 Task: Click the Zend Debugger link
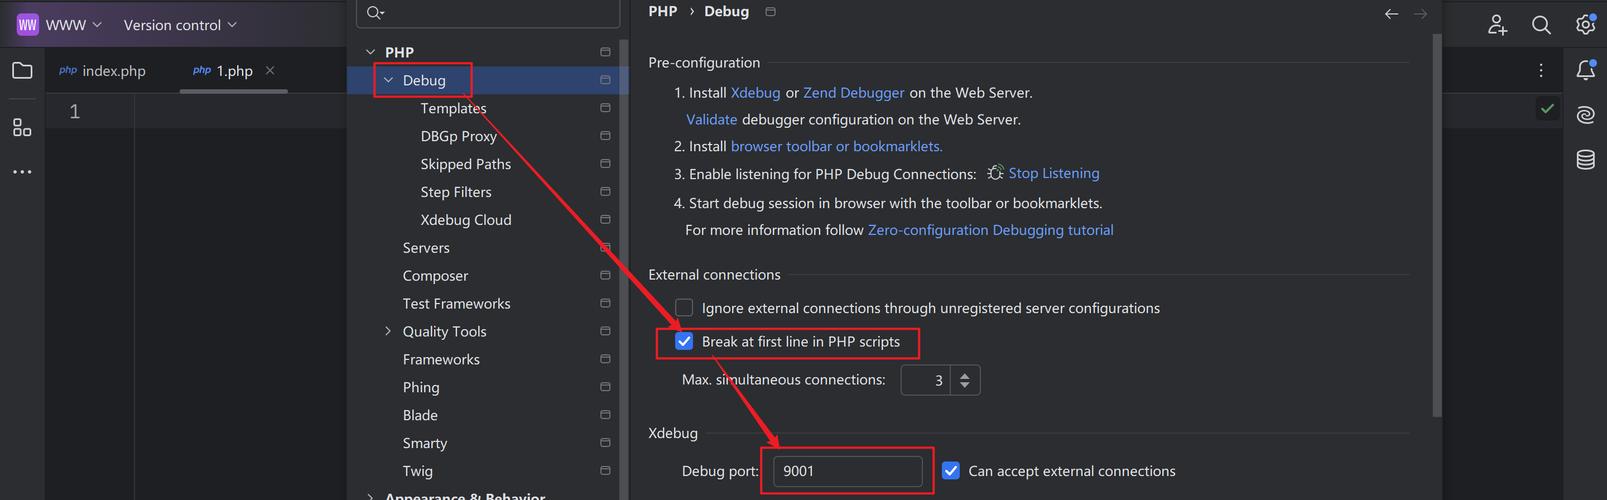coord(854,93)
